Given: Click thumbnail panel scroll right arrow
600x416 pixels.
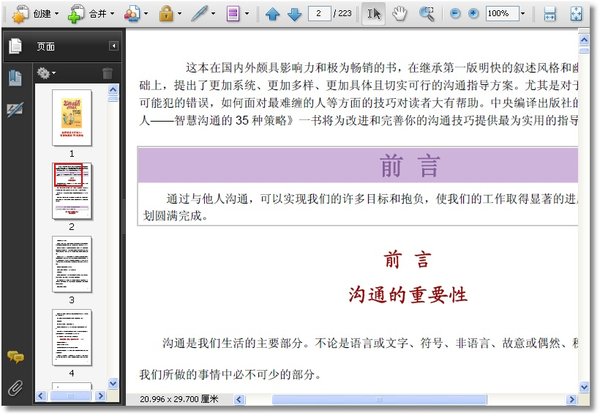Looking at the screenshot, I should click(100, 396).
